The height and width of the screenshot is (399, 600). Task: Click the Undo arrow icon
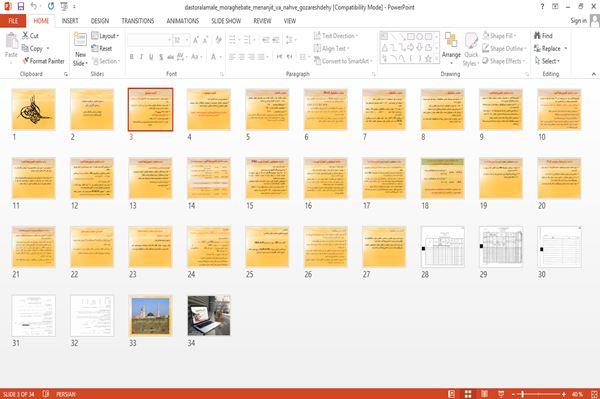[x=34, y=7]
